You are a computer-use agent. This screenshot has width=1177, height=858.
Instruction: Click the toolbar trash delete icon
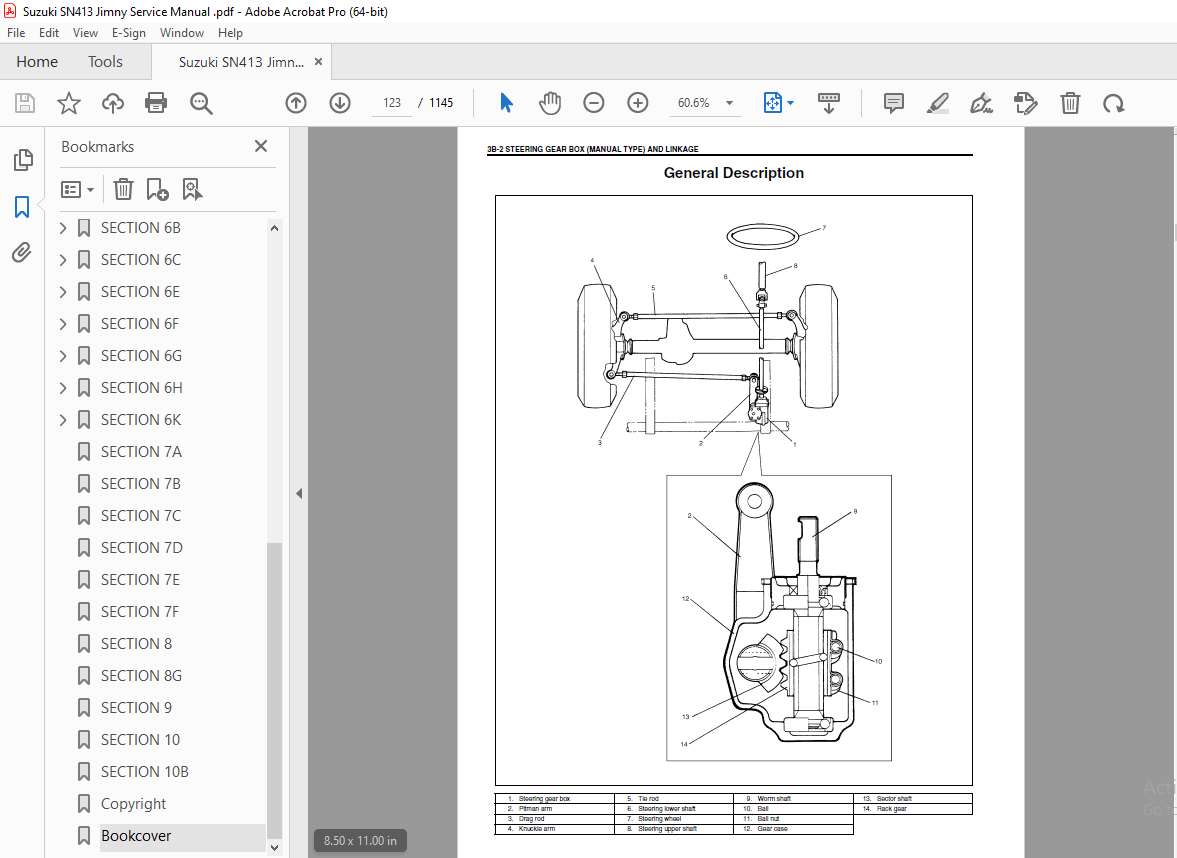click(x=1070, y=103)
